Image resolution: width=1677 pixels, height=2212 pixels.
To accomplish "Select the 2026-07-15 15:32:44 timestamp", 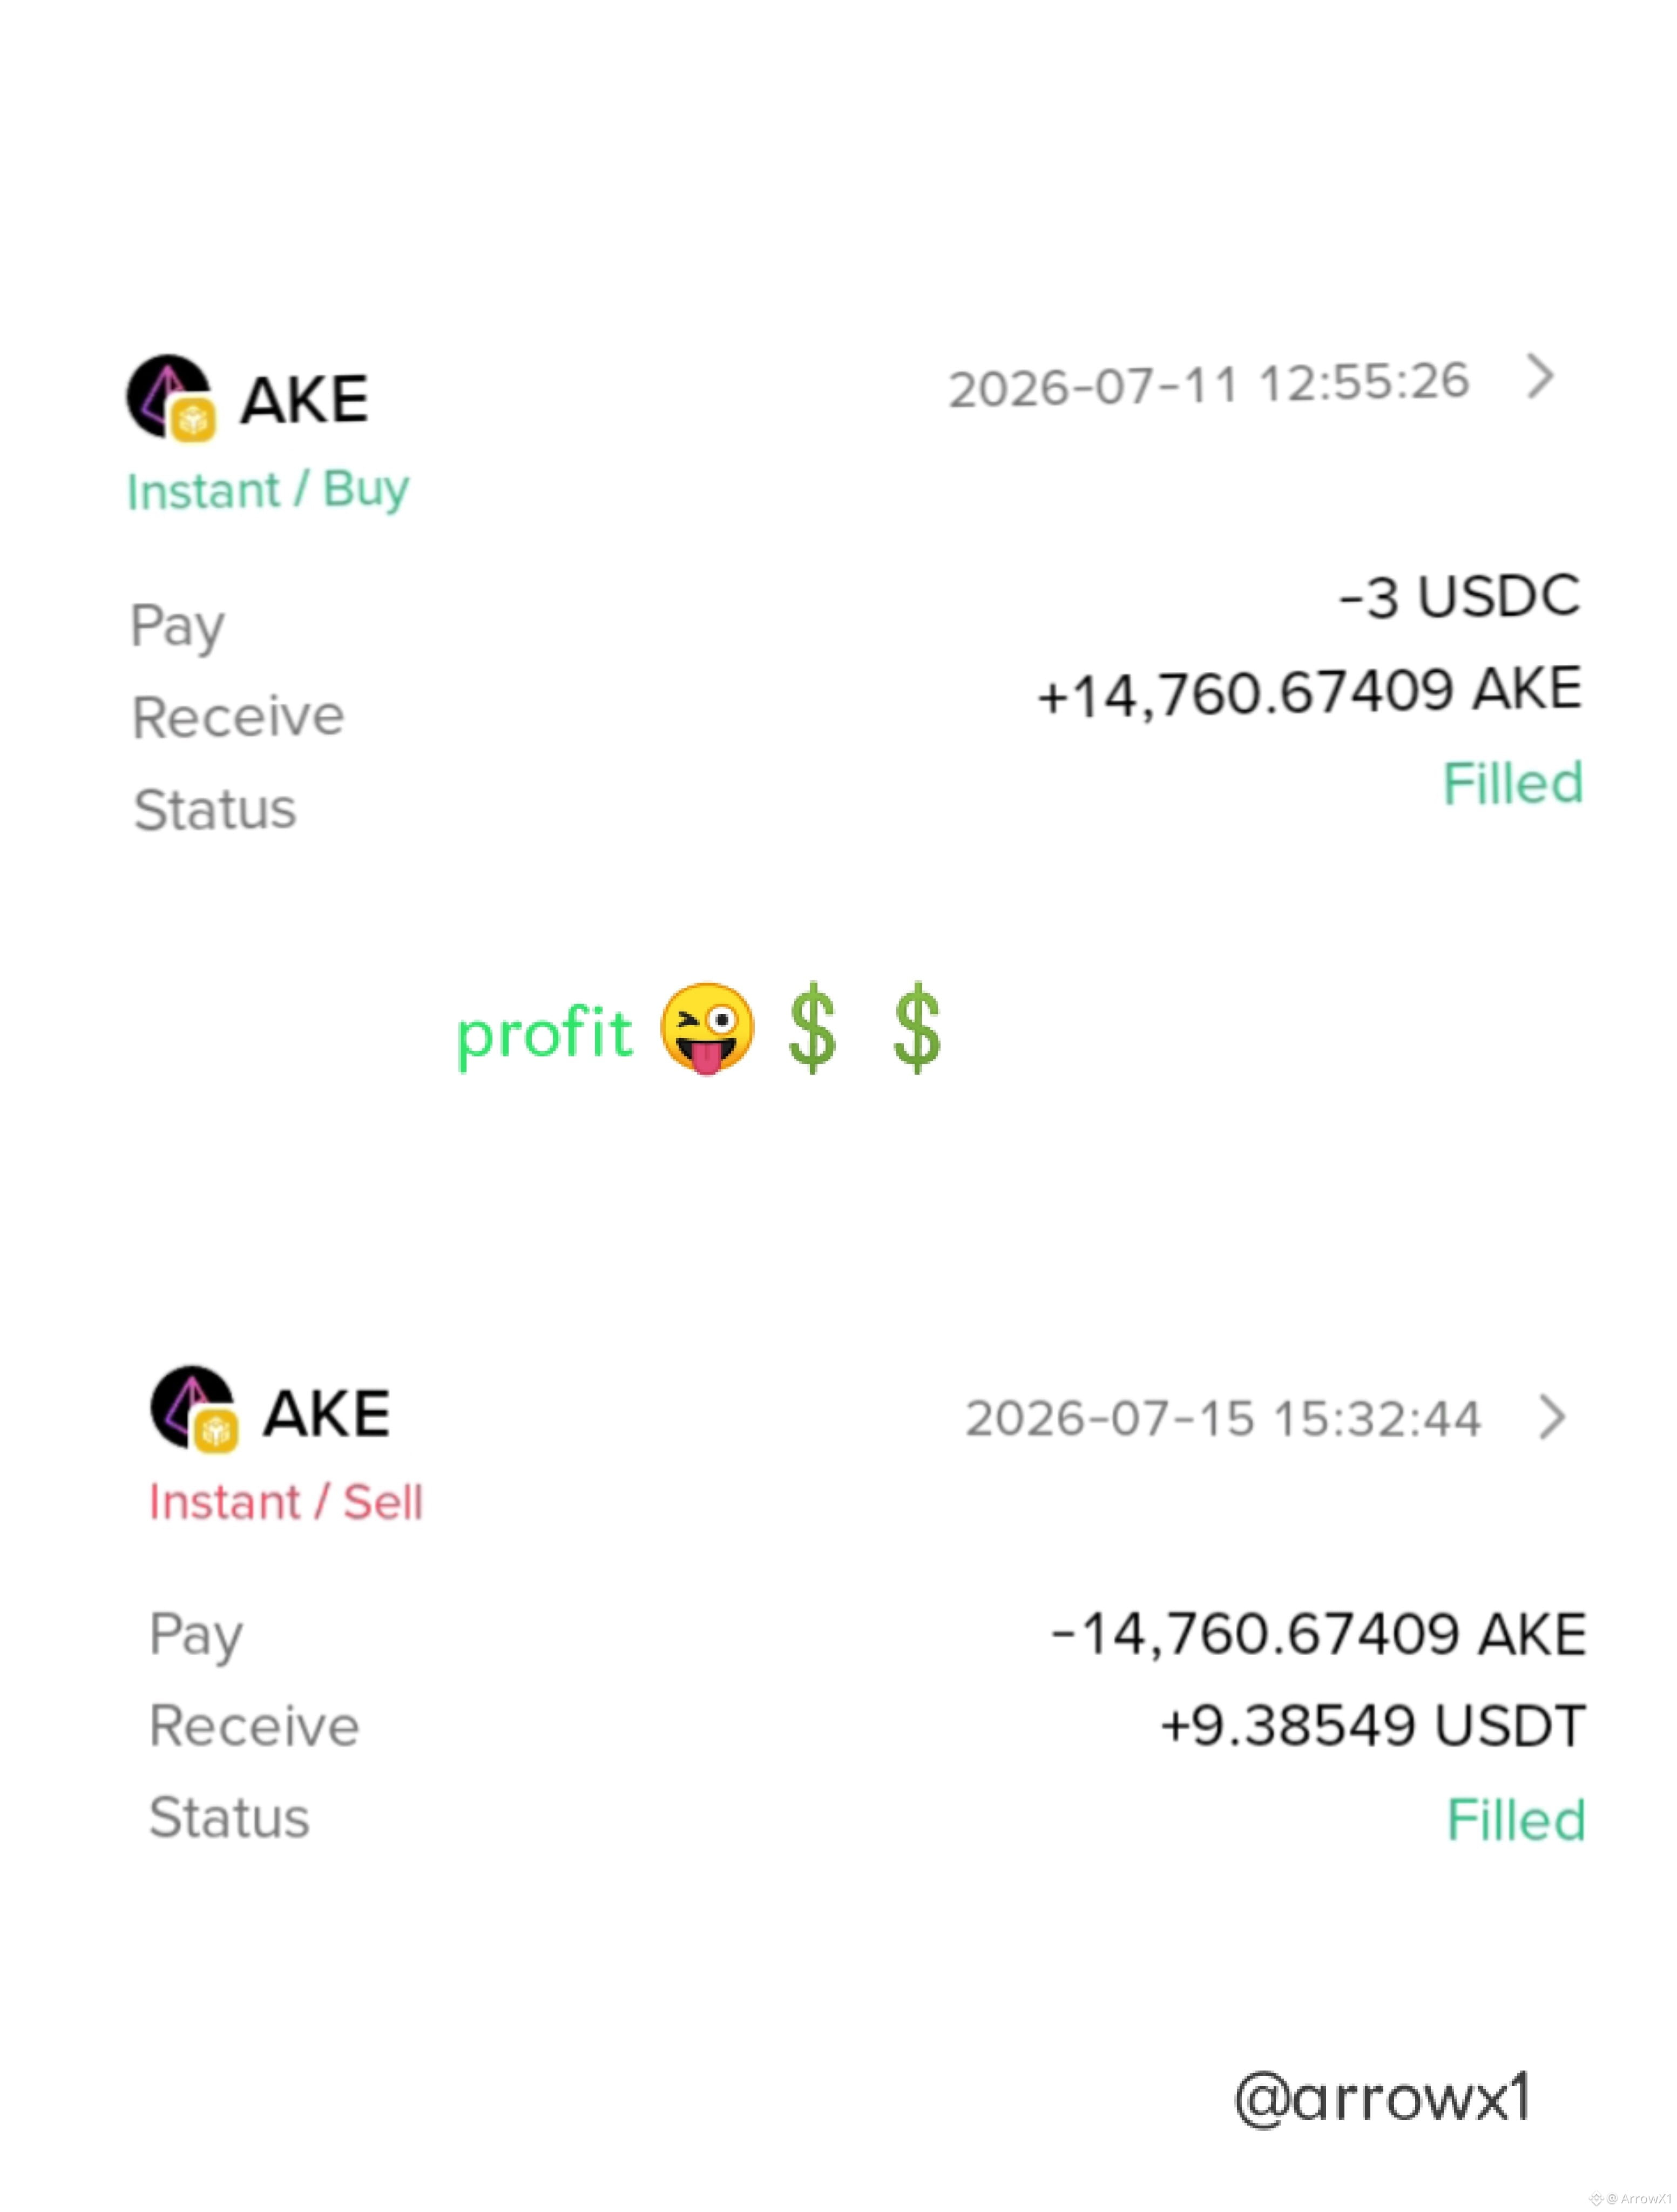I will tap(1223, 1418).
